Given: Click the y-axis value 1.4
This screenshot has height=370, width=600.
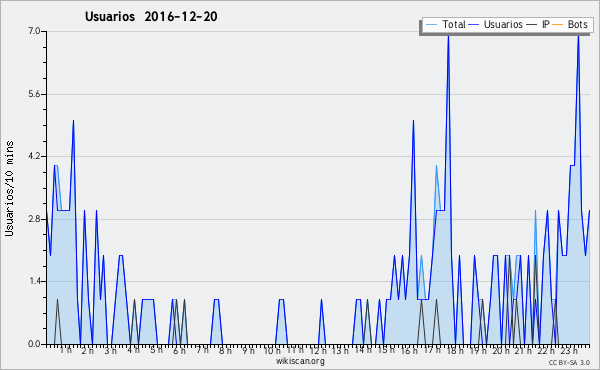Looking at the screenshot, I should click(34, 281).
